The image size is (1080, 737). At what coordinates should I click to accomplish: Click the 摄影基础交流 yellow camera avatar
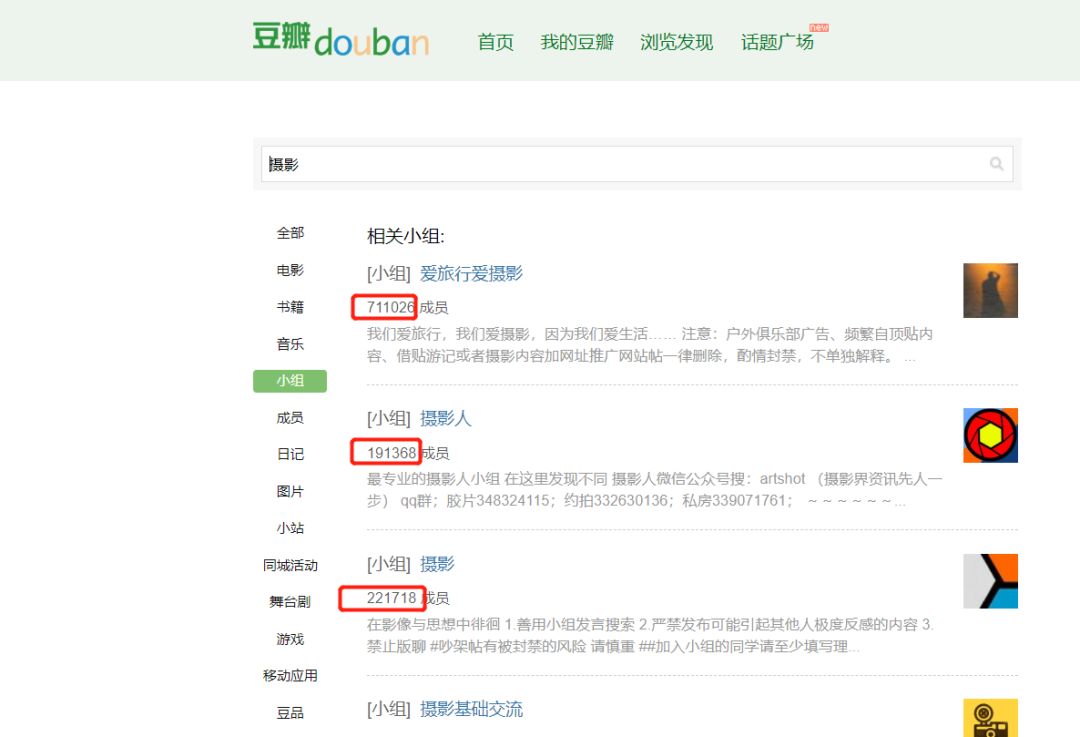(x=990, y=718)
